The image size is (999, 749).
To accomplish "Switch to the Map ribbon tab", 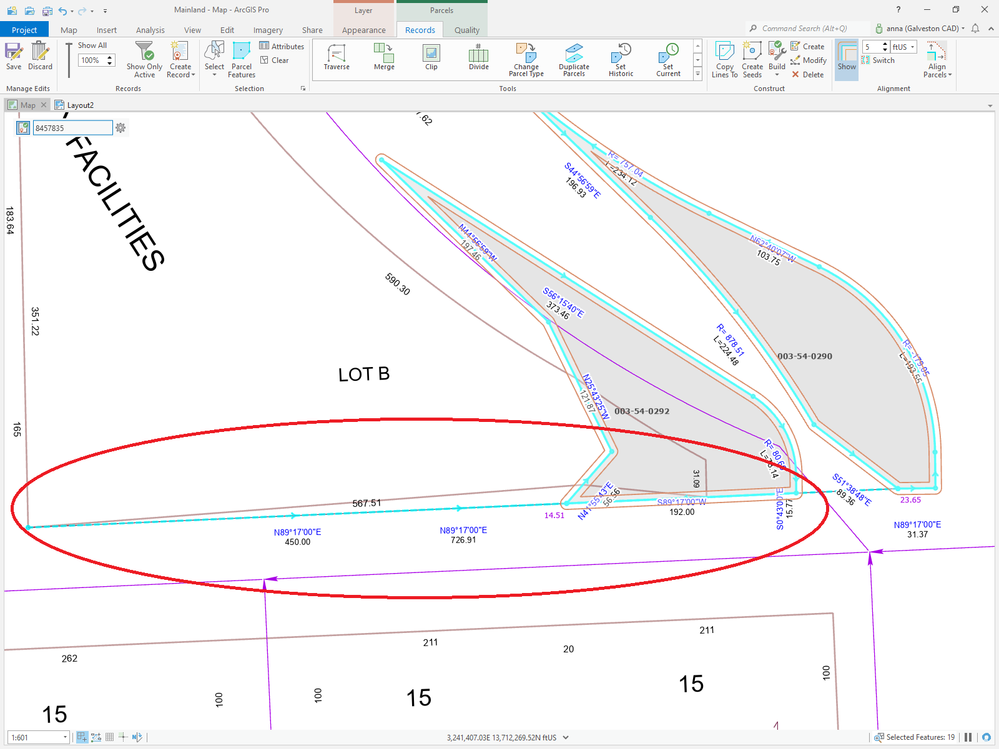I will coord(69,30).
